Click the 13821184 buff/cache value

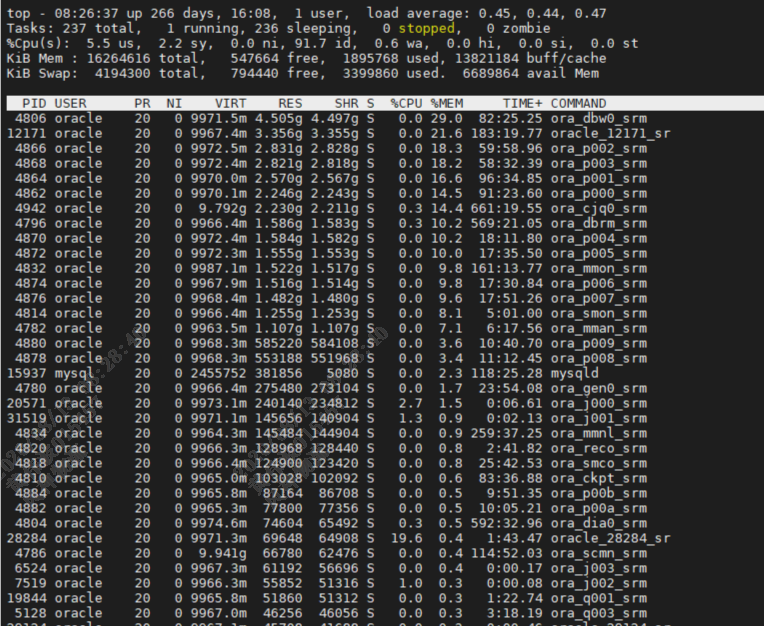(x=486, y=58)
